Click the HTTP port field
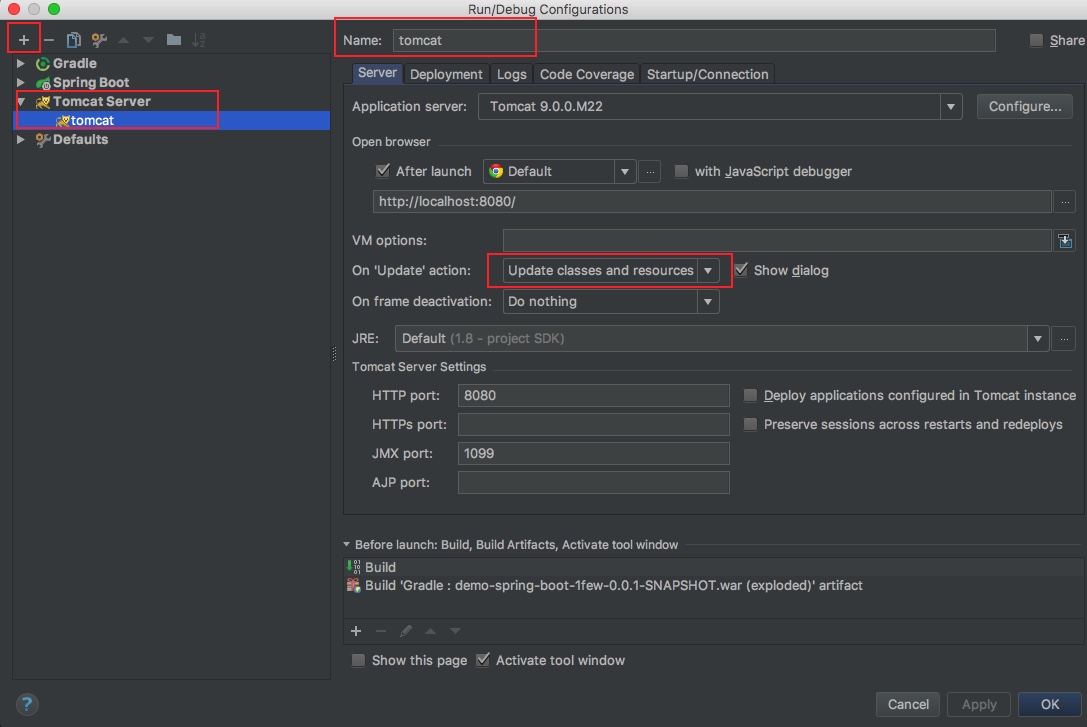This screenshot has width=1087, height=727. coord(593,396)
